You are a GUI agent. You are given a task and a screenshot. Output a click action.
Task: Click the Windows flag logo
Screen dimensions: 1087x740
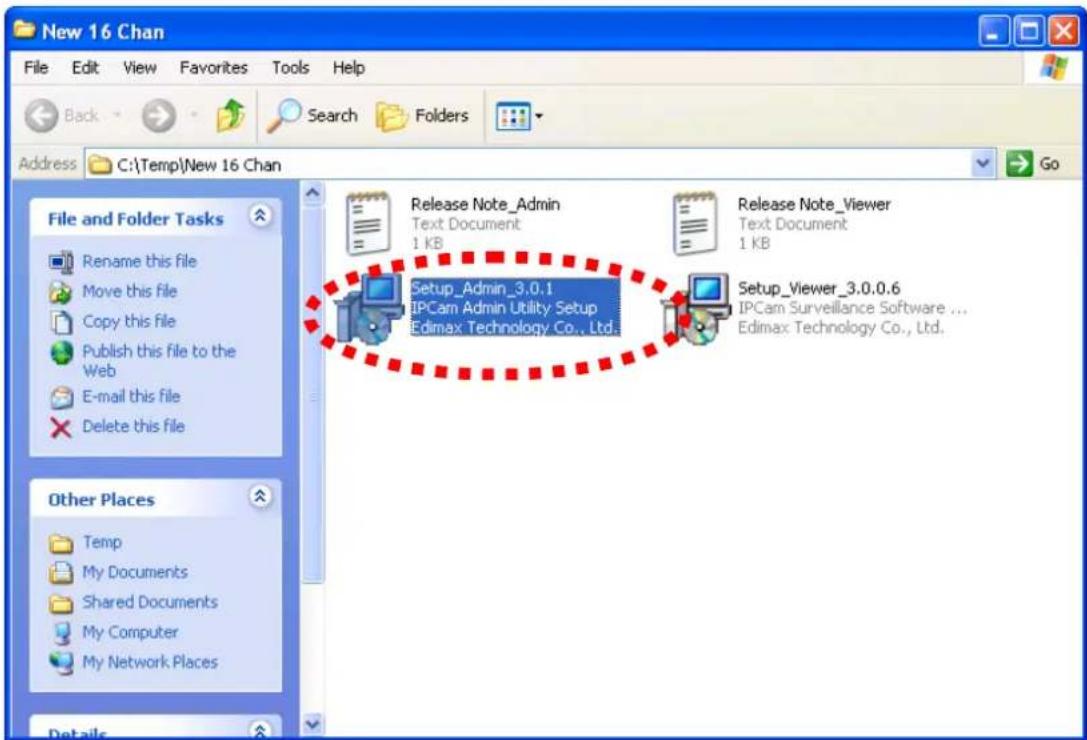tap(1054, 68)
